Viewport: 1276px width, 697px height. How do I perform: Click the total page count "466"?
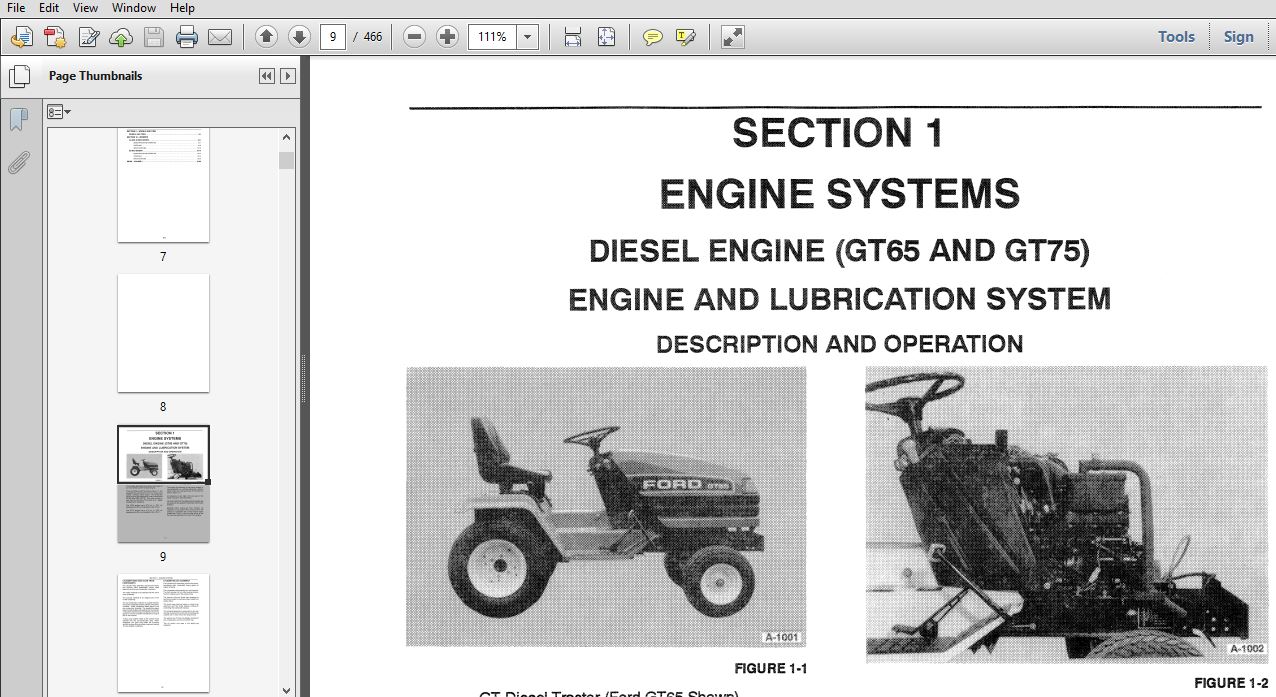372,38
